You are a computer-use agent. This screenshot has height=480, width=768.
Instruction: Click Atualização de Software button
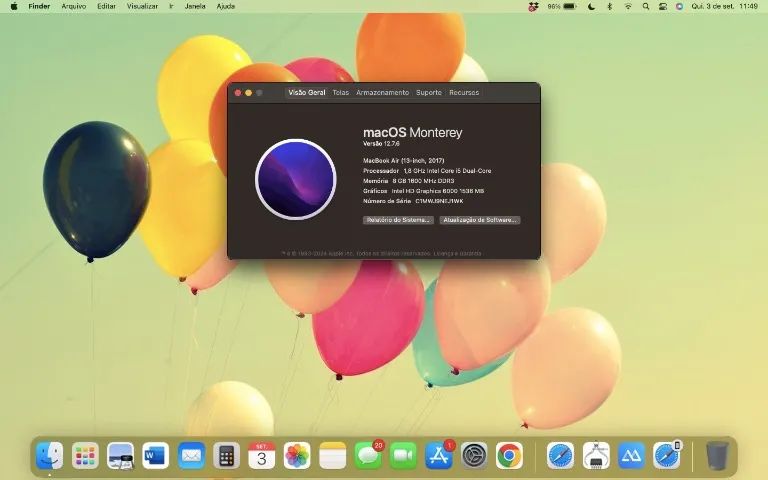(480, 220)
